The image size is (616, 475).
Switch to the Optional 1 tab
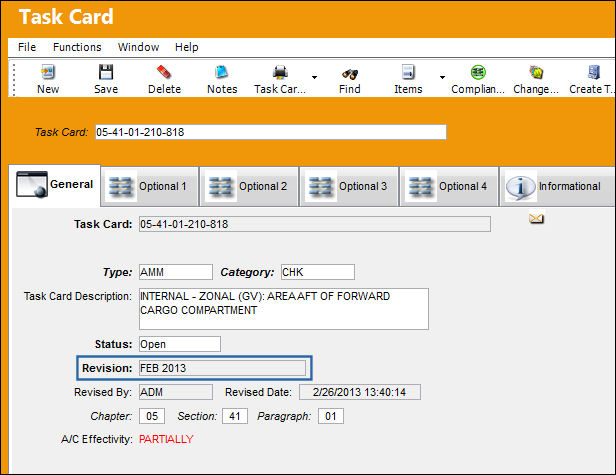[150, 186]
